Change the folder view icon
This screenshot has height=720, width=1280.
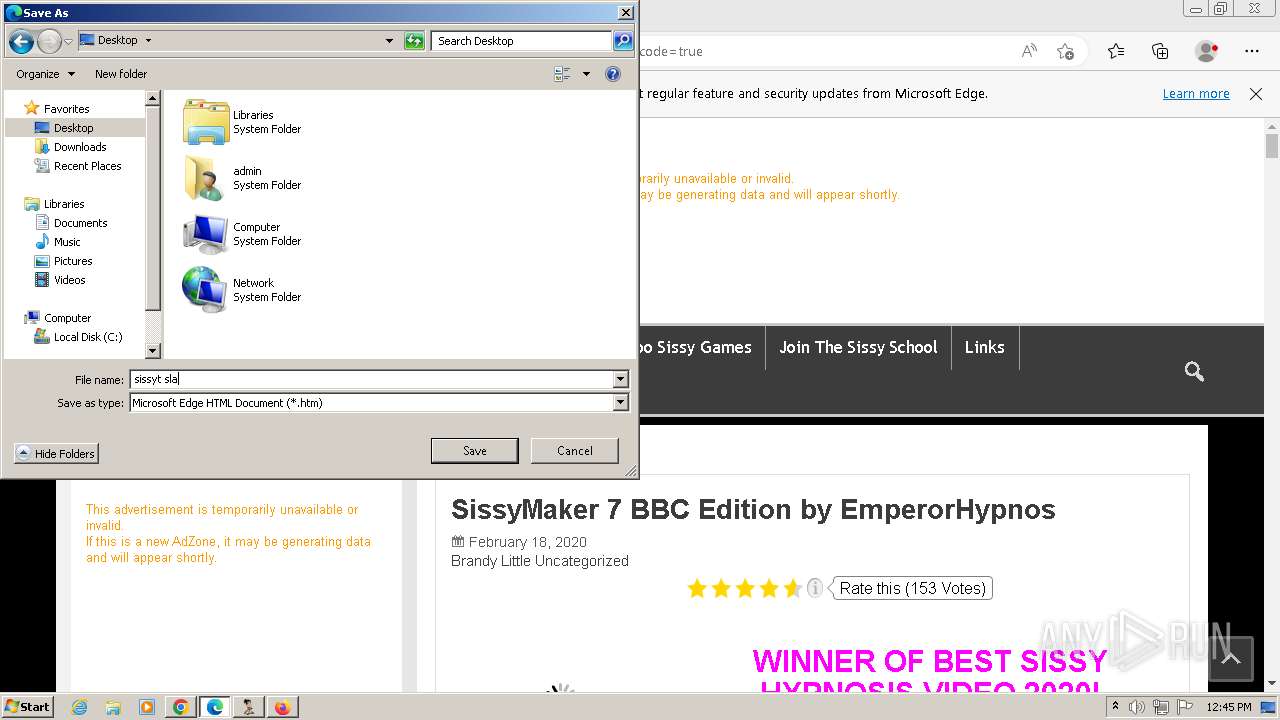coord(562,74)
